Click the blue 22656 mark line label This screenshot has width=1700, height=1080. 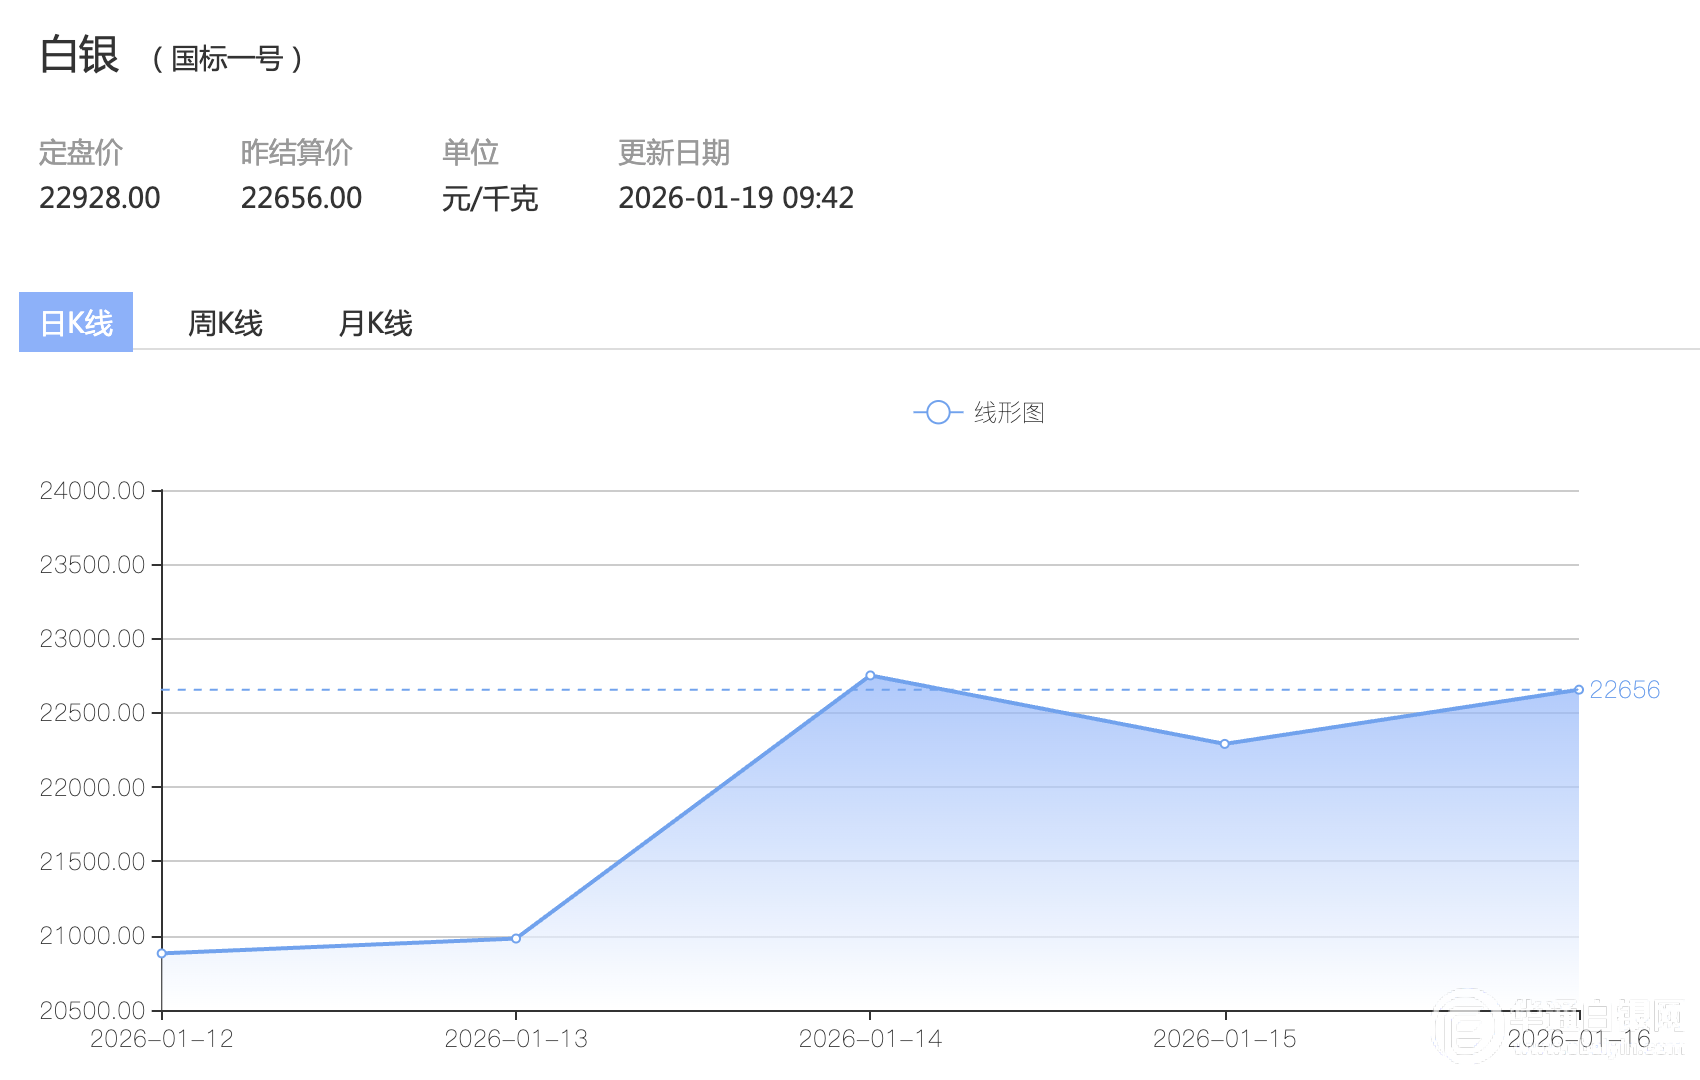1624,690
